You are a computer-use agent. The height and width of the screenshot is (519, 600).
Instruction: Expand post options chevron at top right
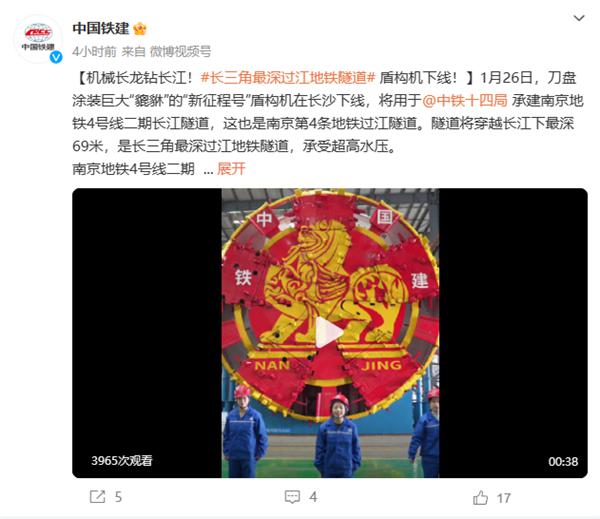[579, 18]
